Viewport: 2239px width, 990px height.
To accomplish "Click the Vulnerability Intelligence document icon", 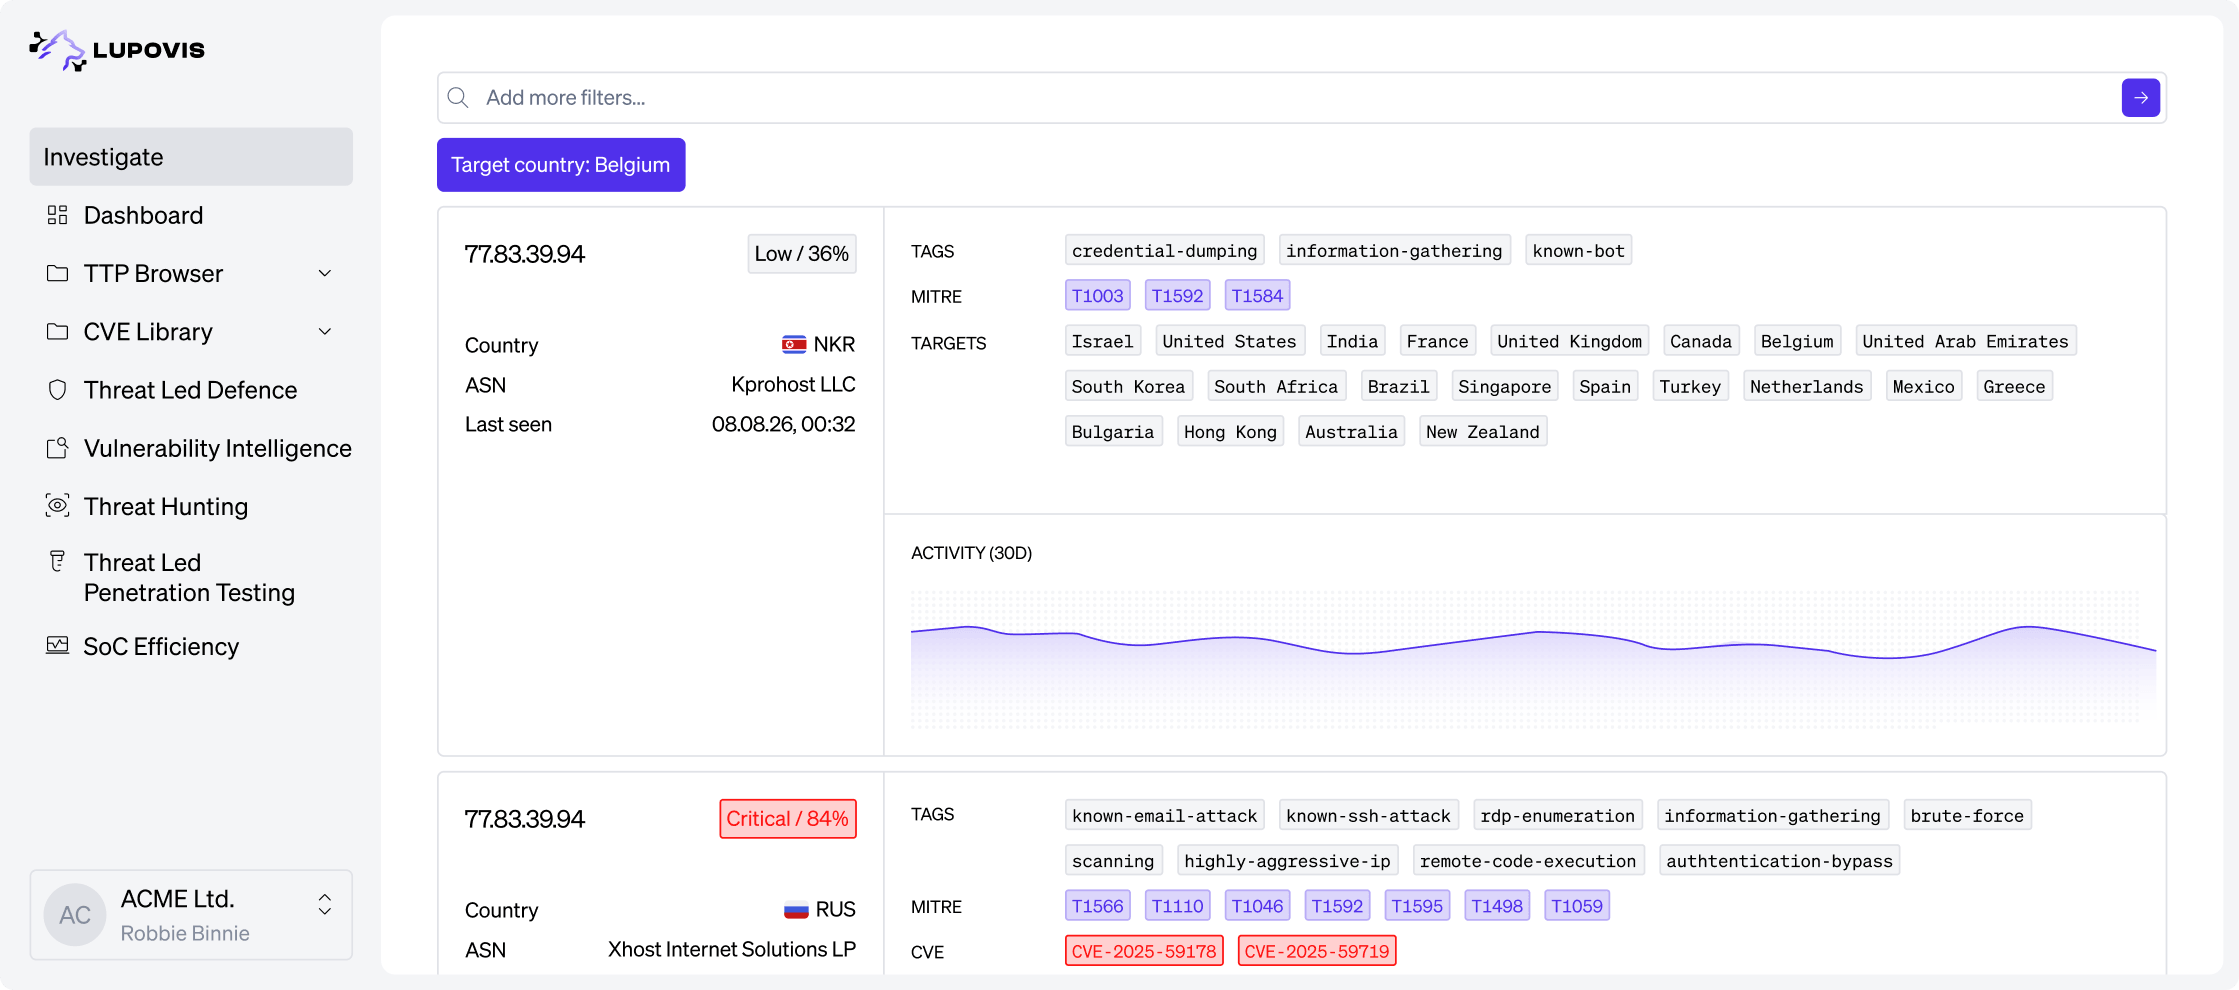I will (58, 448).
